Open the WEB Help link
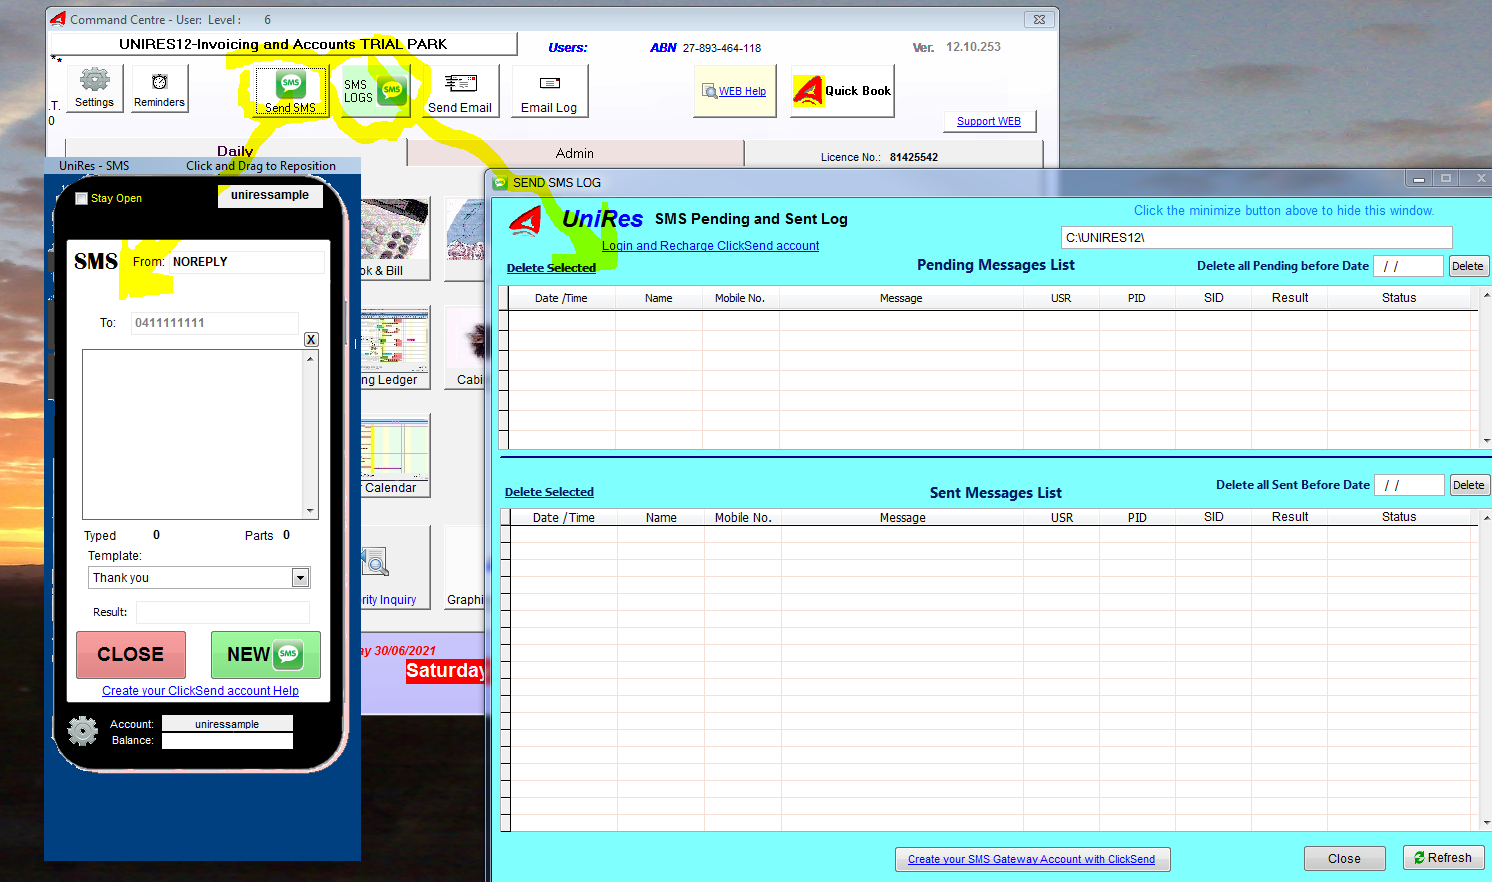 pos(742,91)
